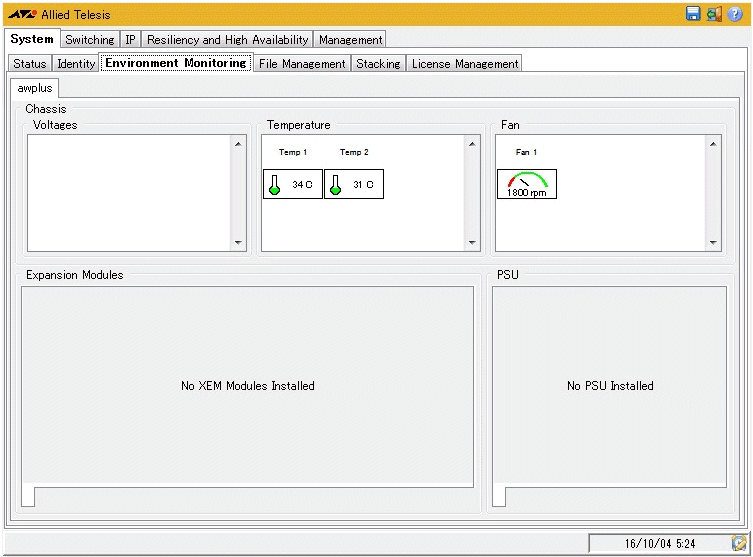Click the Fan 1 rpm gauge
The image size is (753, 557).
coord(527,184)
